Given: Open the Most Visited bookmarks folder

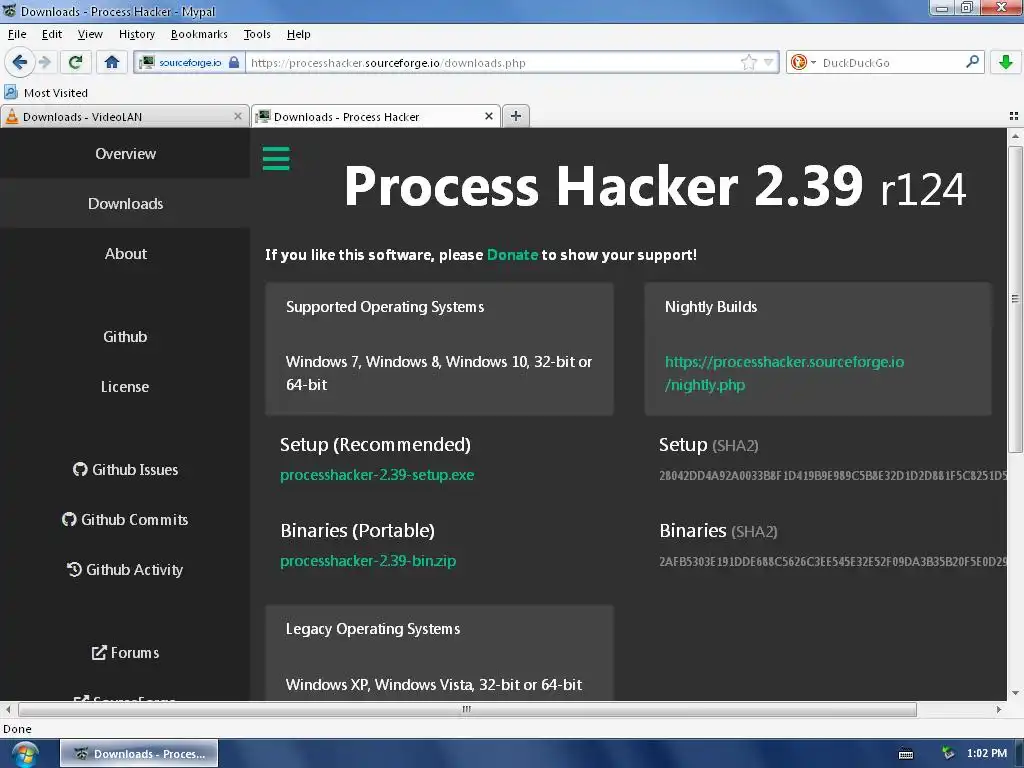Looking at the screenshot, I should (46, 93).
